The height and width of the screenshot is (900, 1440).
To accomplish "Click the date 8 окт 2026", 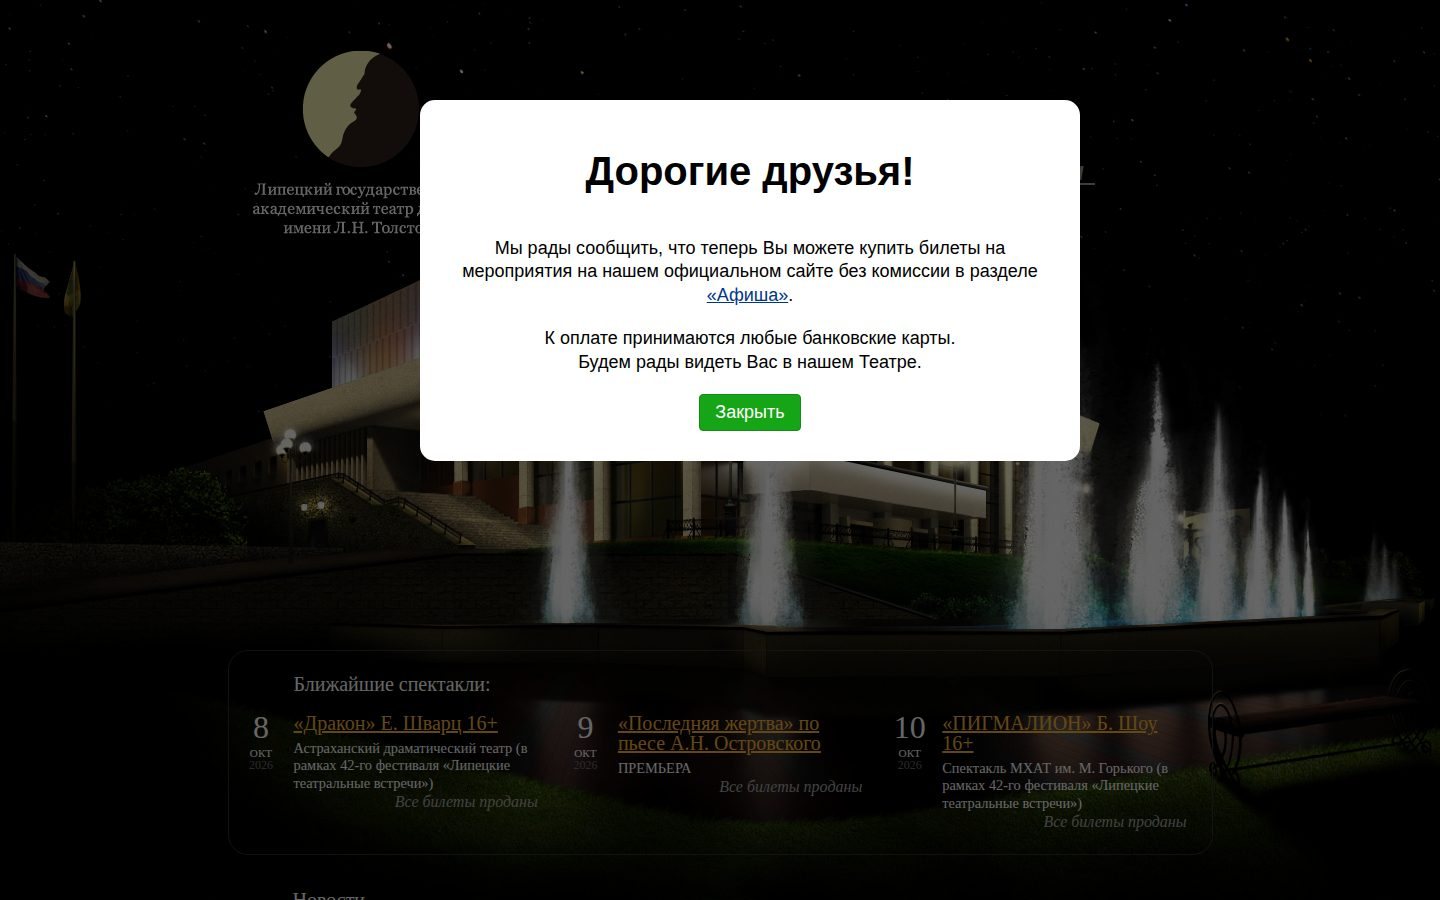I will tap(261, 741).
